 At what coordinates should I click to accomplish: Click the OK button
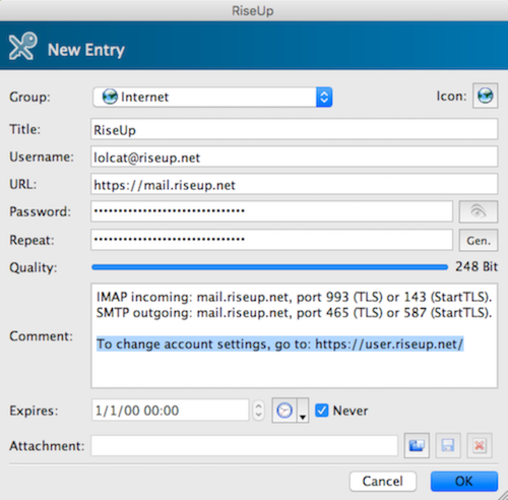pyautogui.click(x=464, y=481)
